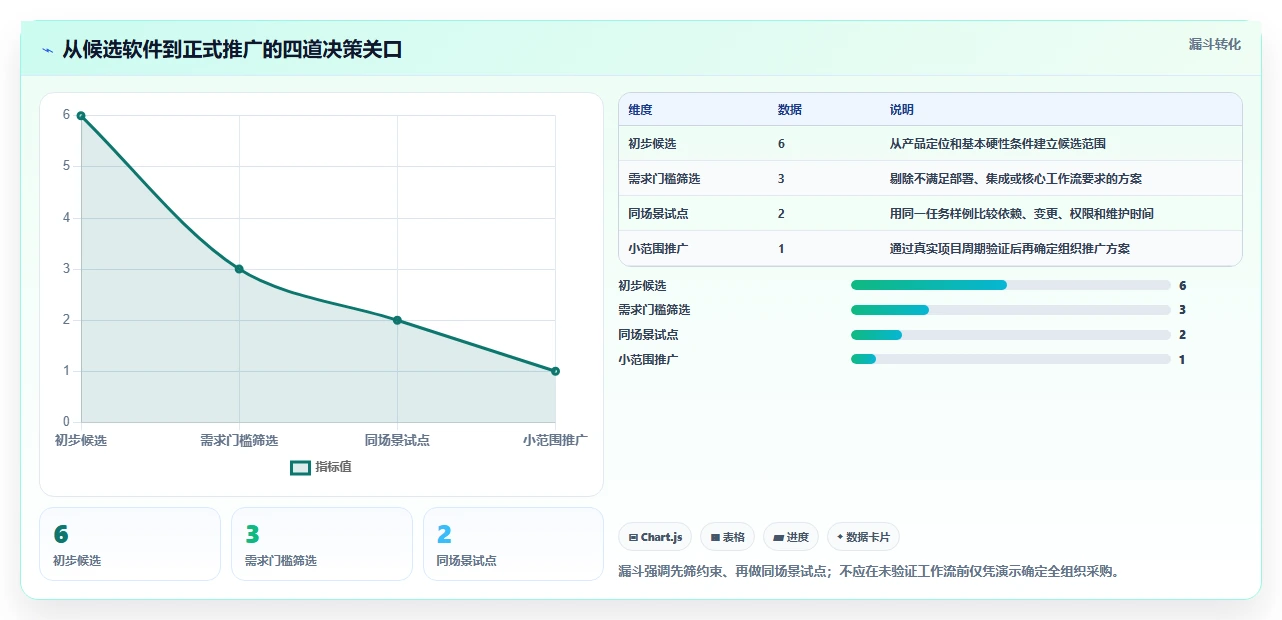Click the lightning icon beside the title
Image resolution: width=1282 pixels, height=620 pixels.
click(47, 49)
